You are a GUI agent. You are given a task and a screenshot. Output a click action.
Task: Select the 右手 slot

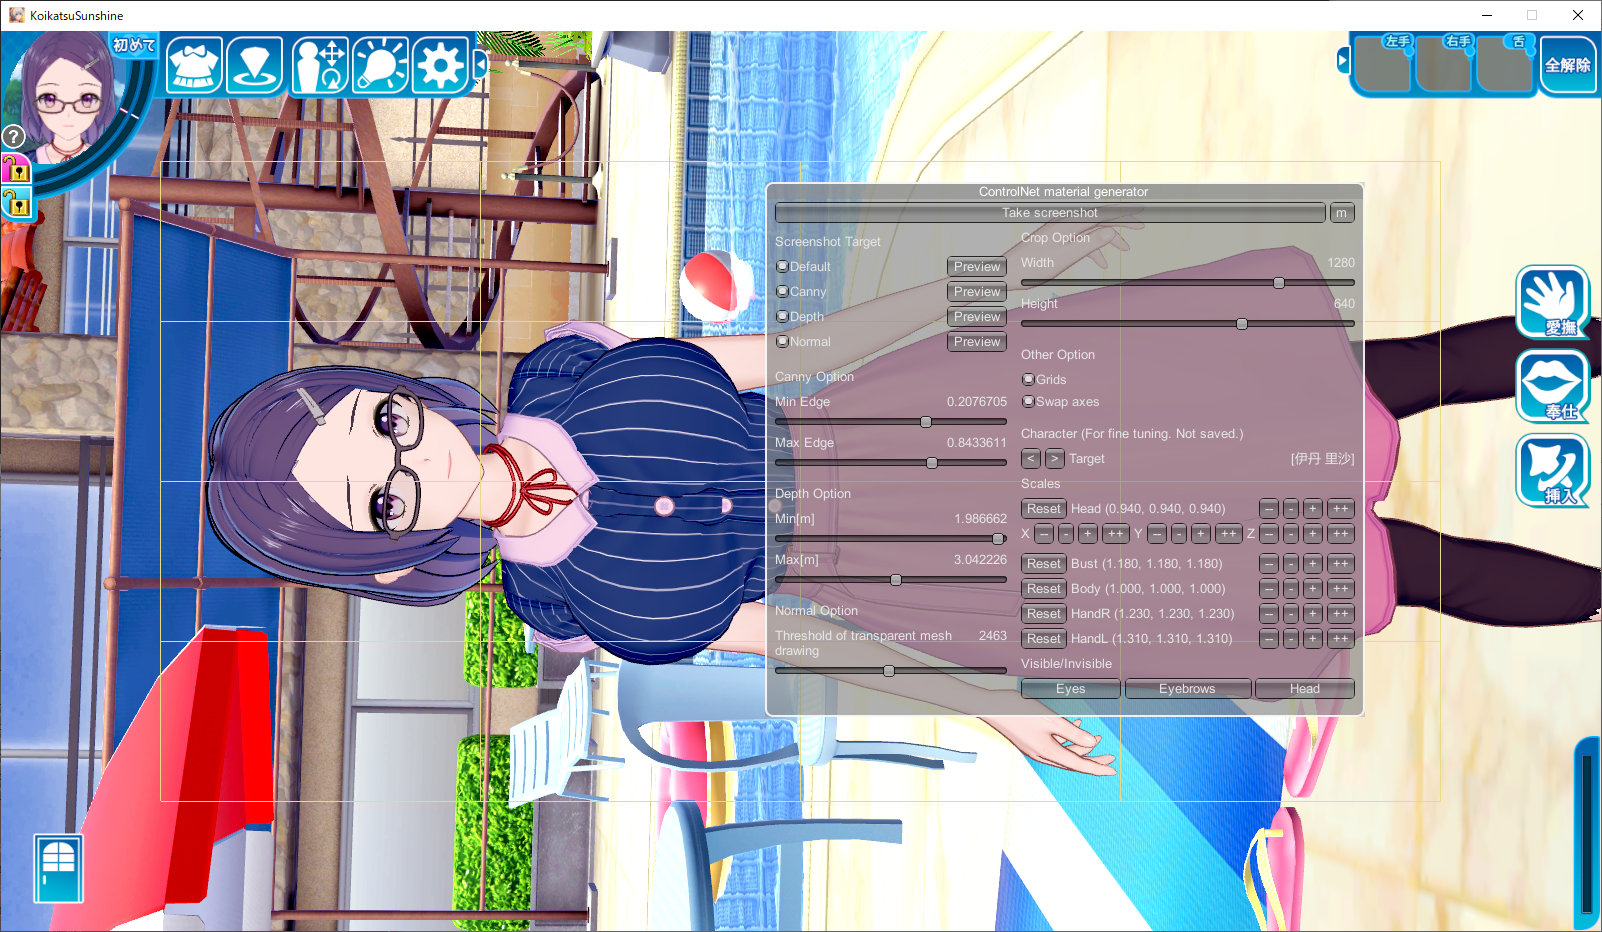pyautogui.click(x=1443, y=65)
